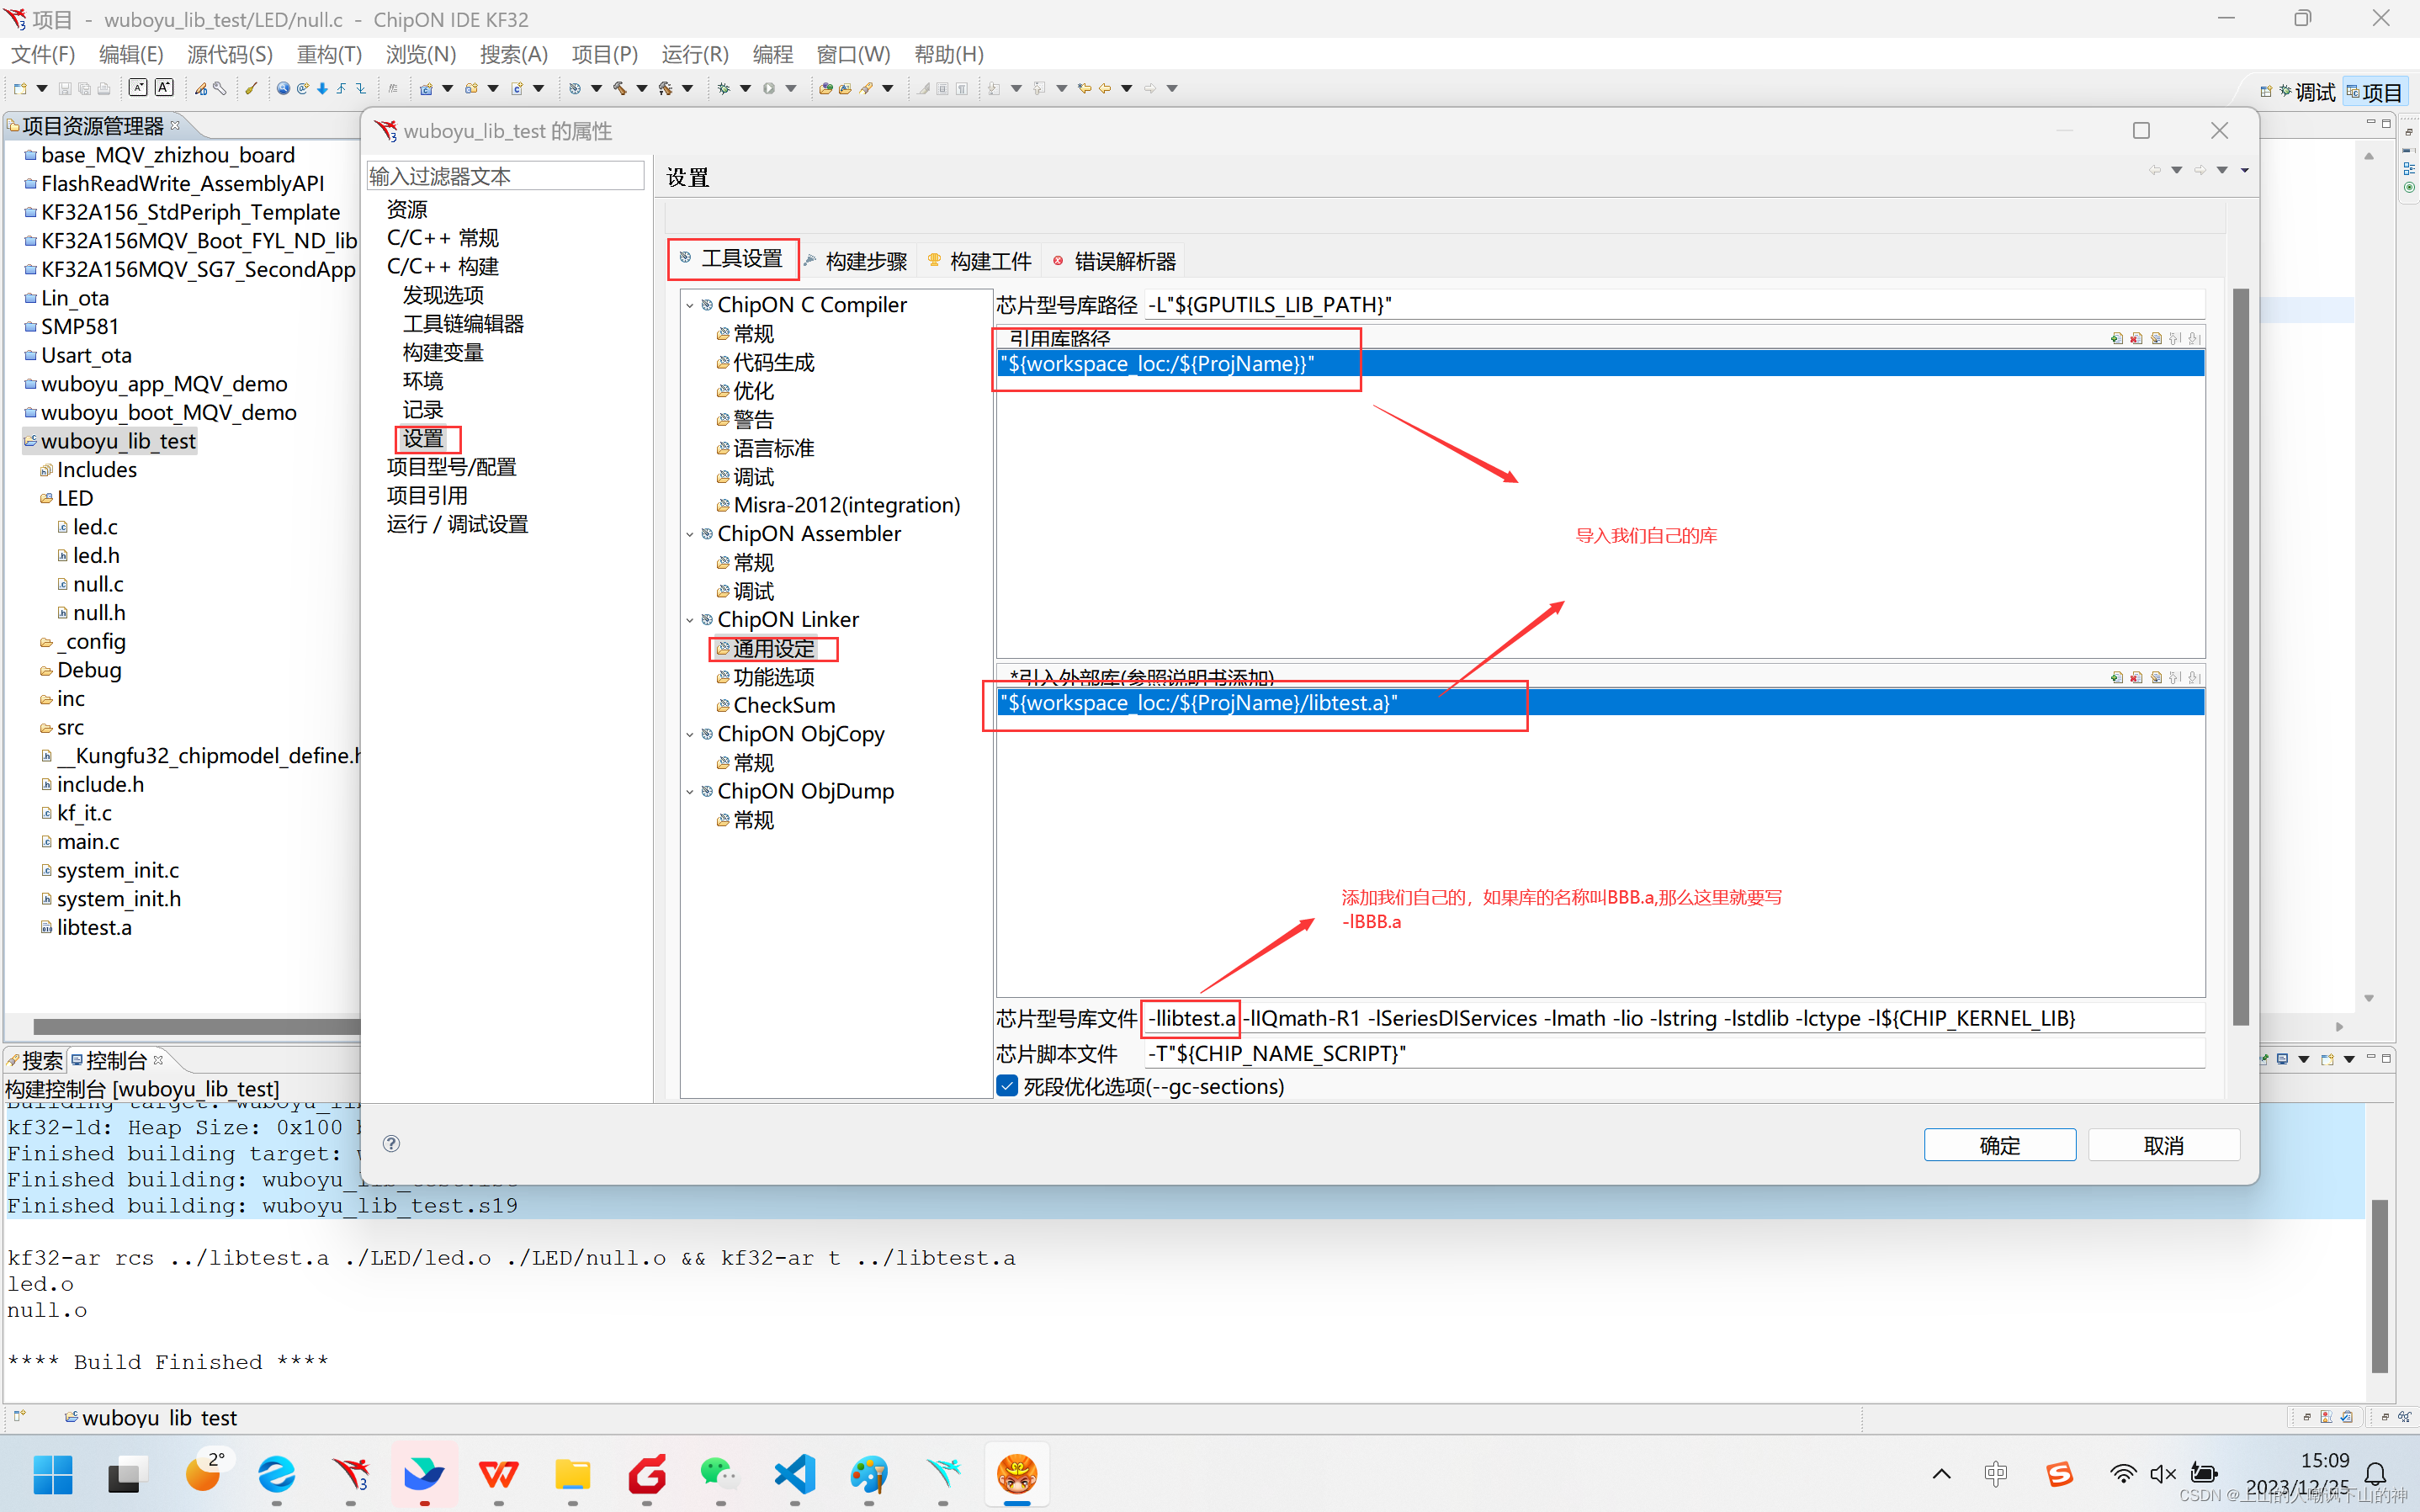Collapse the ChipON Linker tree node
Screen dimensions: 2420x1512
click(x=690, y=620)
